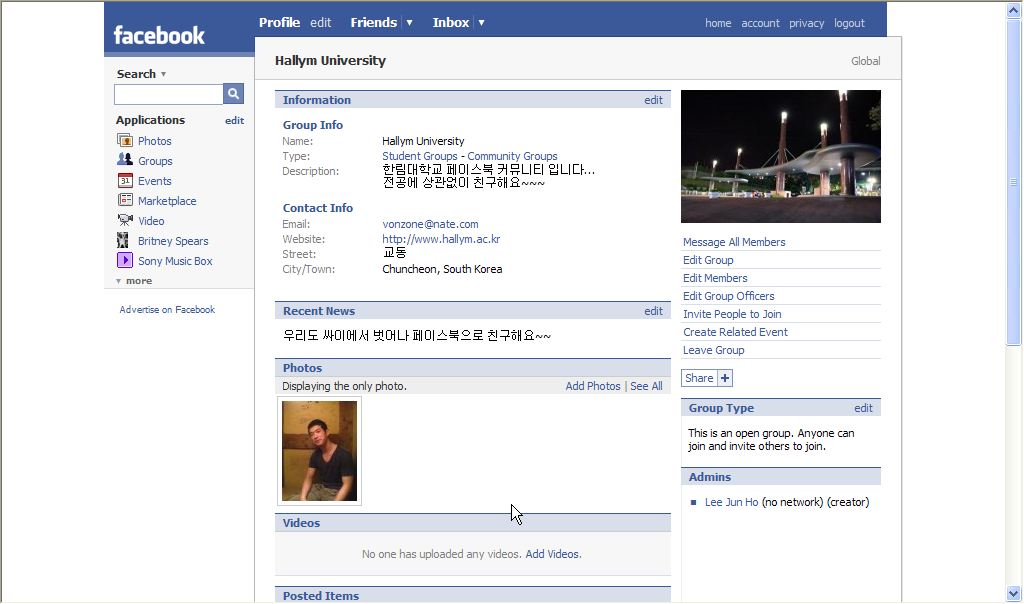Click Message All Members
The image size is (1024, 604).
(734, 242)
